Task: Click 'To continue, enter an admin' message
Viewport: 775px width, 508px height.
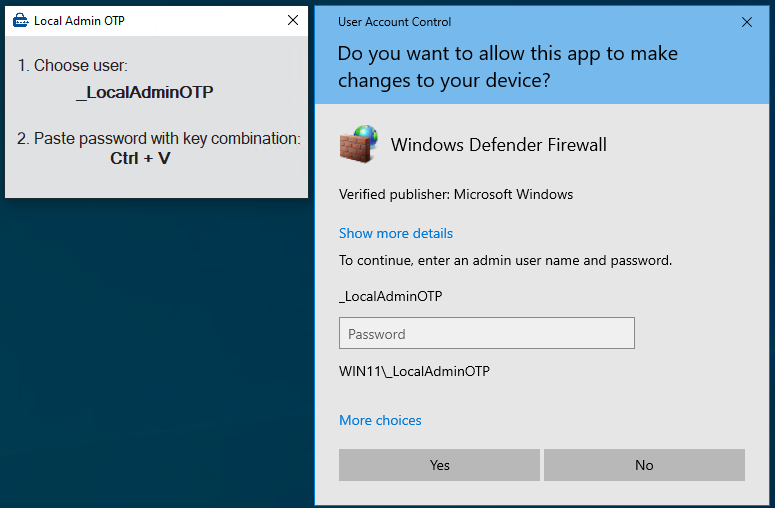Action: (505, 260)
